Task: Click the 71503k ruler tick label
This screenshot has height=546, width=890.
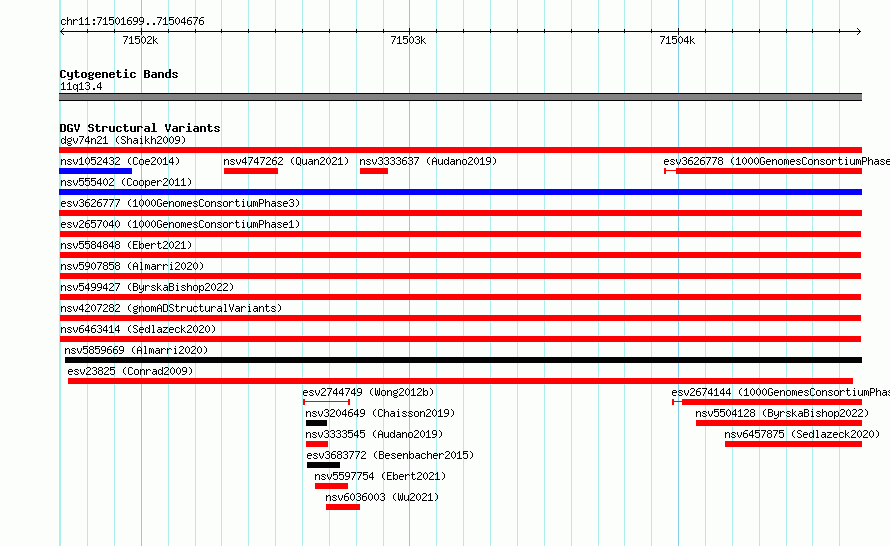Action: tap(408, 40)
